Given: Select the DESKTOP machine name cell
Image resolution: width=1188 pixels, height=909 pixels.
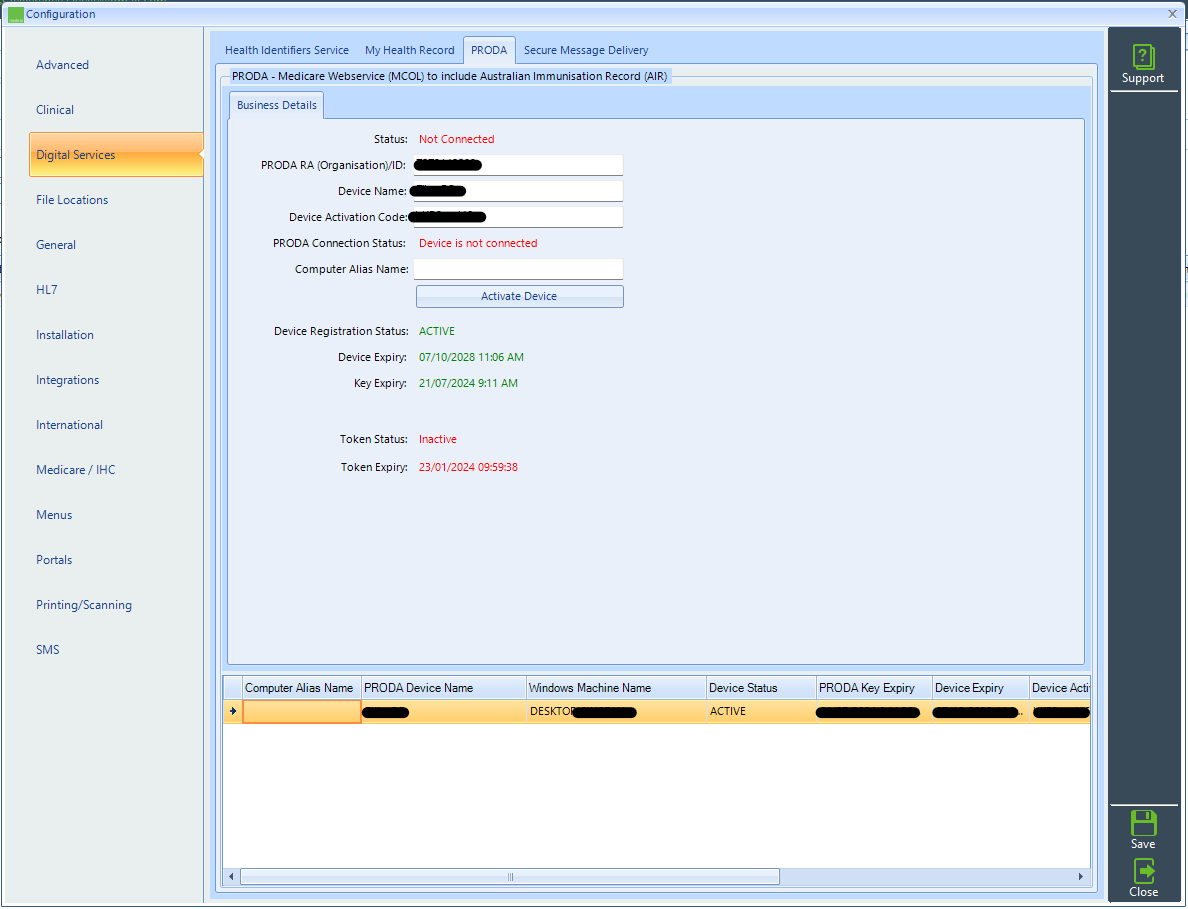Looking at the screenshot, I should coord(617,711).
